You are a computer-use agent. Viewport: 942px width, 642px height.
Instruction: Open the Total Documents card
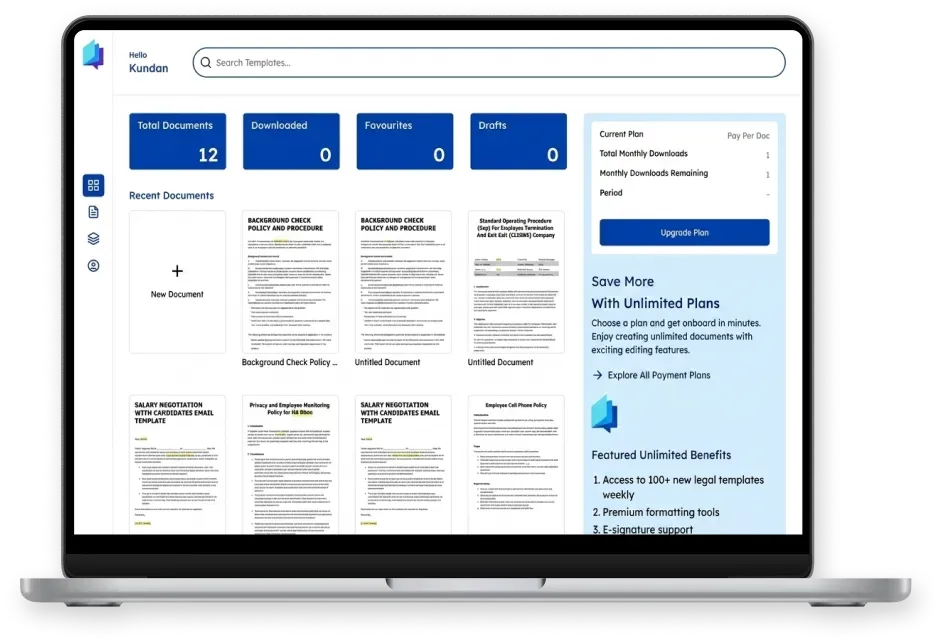coord(177,141)
